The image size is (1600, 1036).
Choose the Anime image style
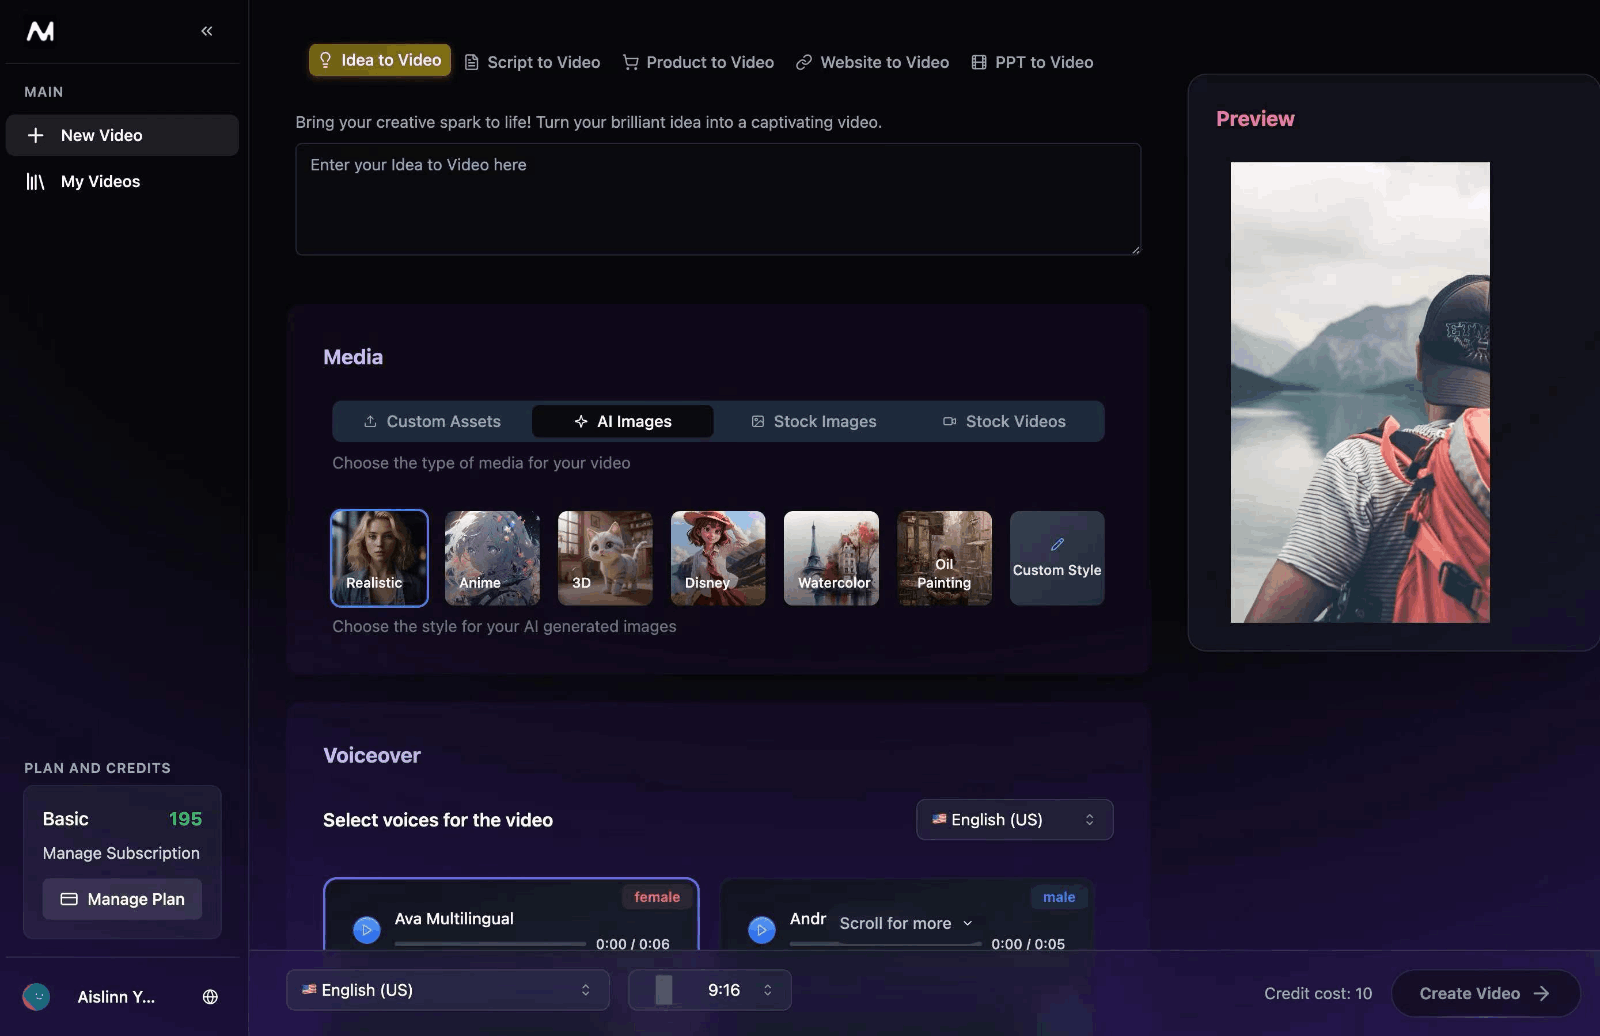pyautogui.click(x=492, y=558)
